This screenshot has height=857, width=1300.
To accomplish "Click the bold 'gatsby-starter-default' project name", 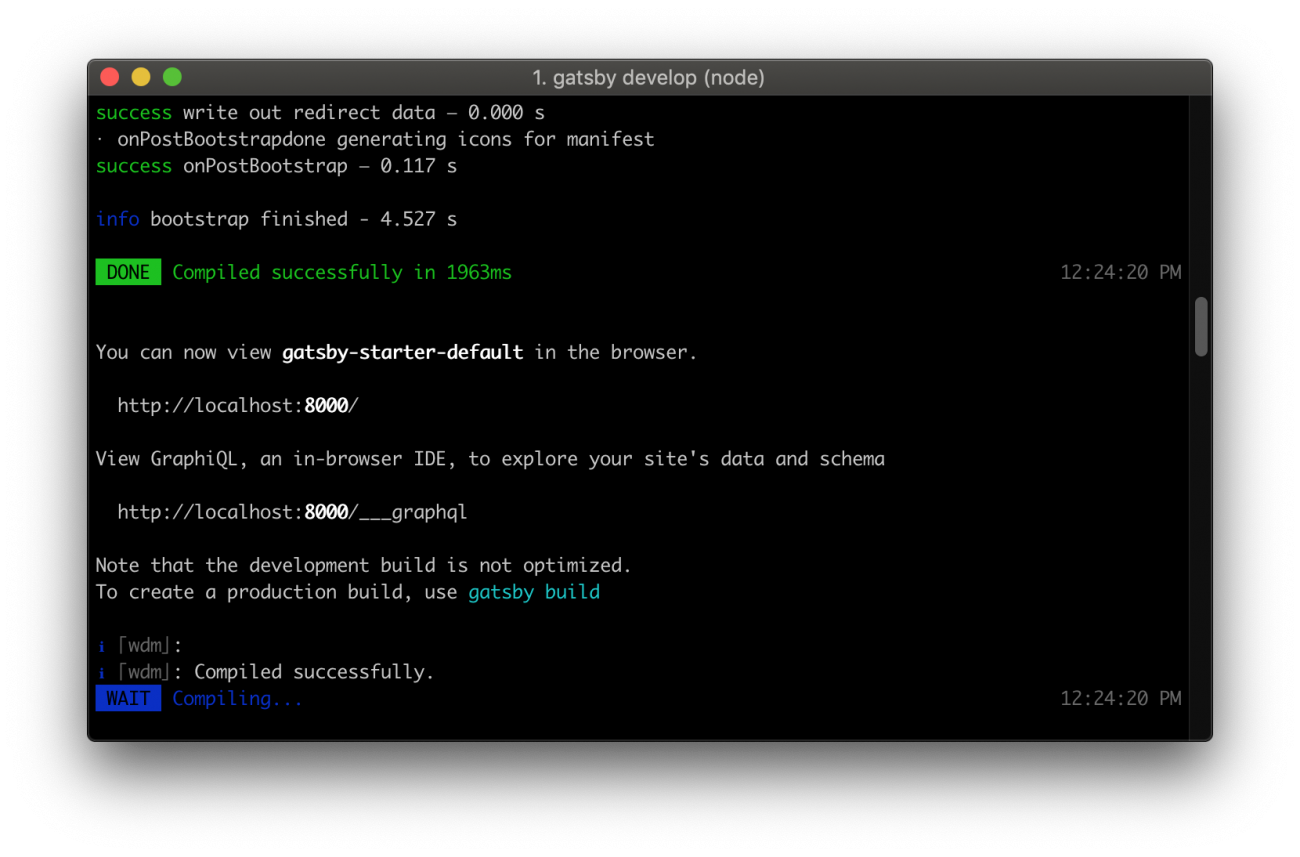I will tap(402, 352).
